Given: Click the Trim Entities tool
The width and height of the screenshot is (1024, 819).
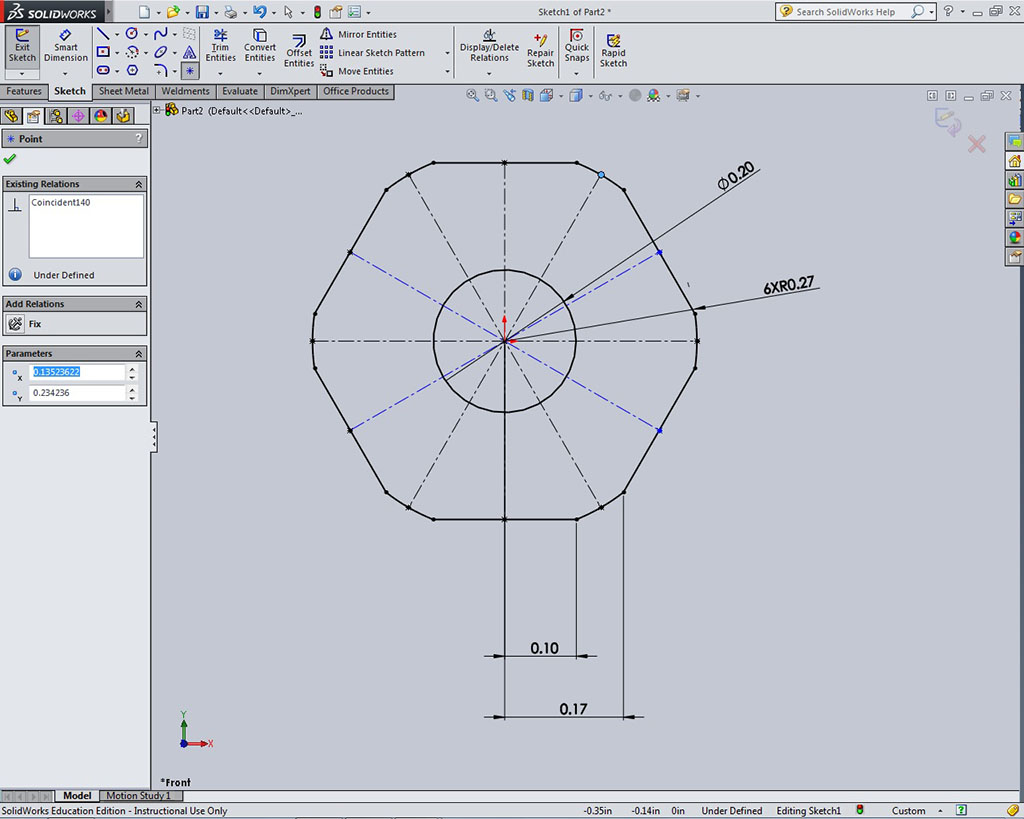Looking at the screenshot, I should pyautogui.click(x=220, y=45).
